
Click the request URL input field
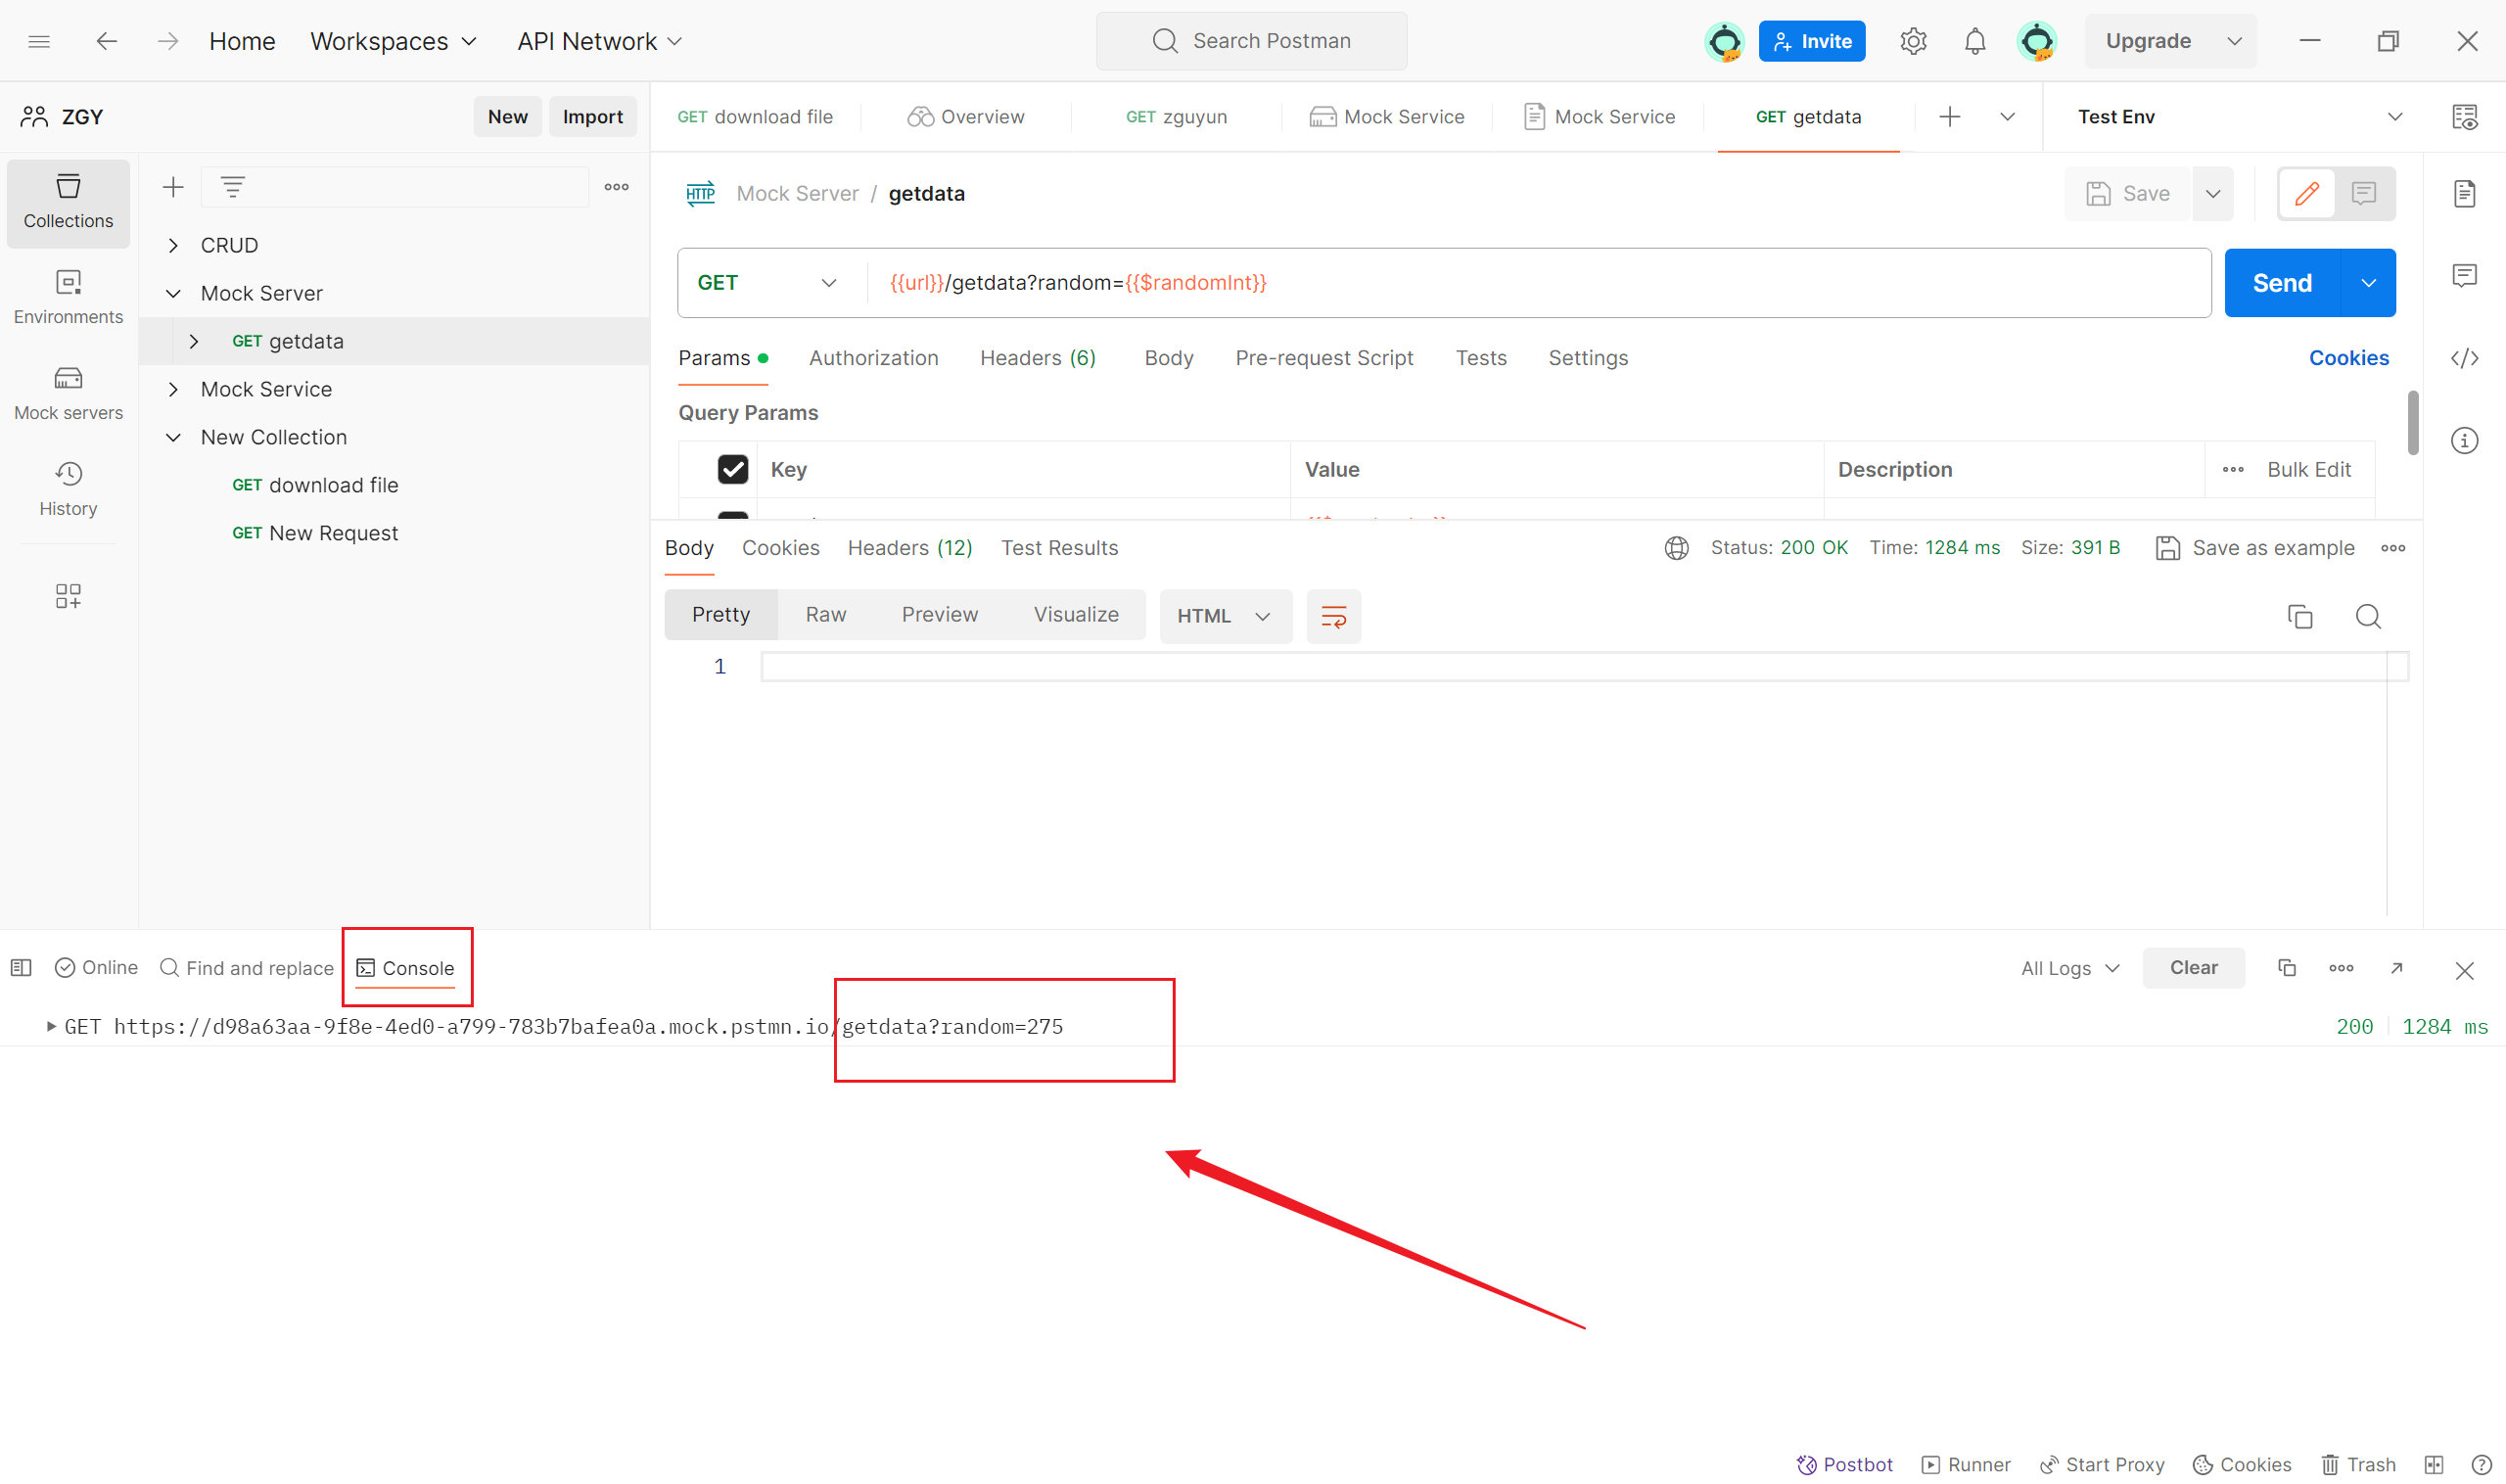click(1538, 283)
